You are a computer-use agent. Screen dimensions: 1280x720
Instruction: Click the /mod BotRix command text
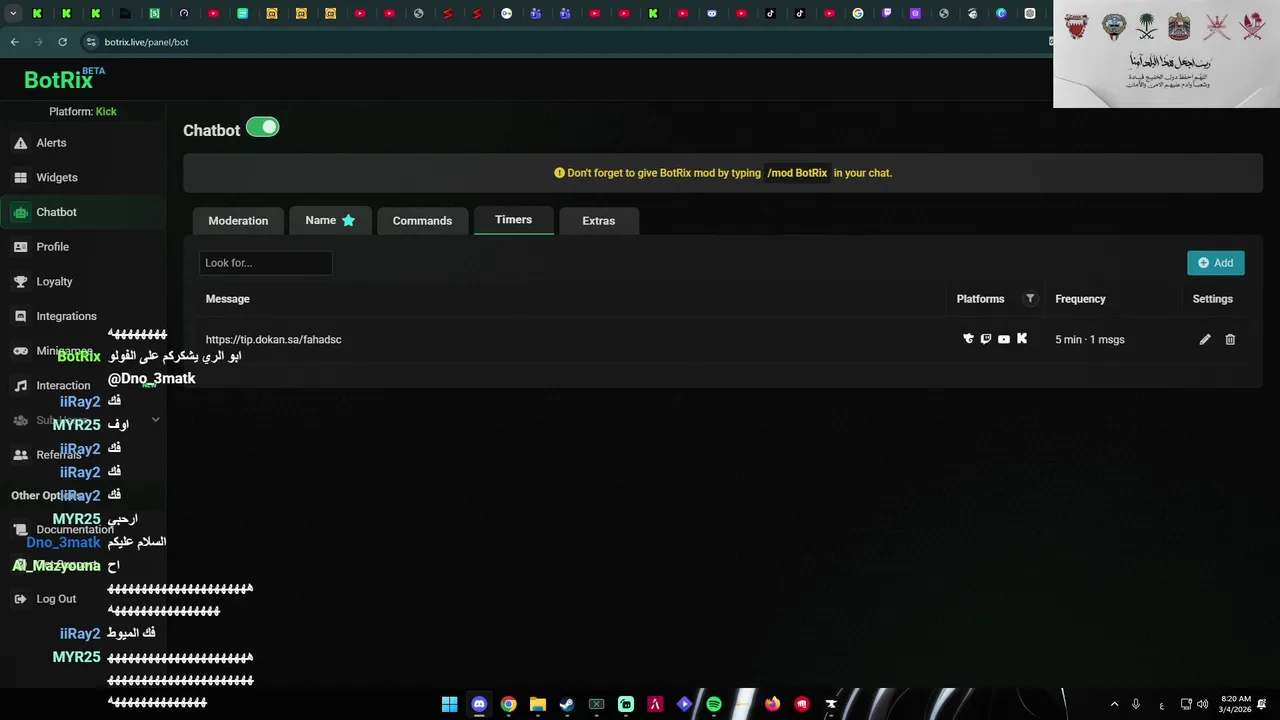point(797,173)
